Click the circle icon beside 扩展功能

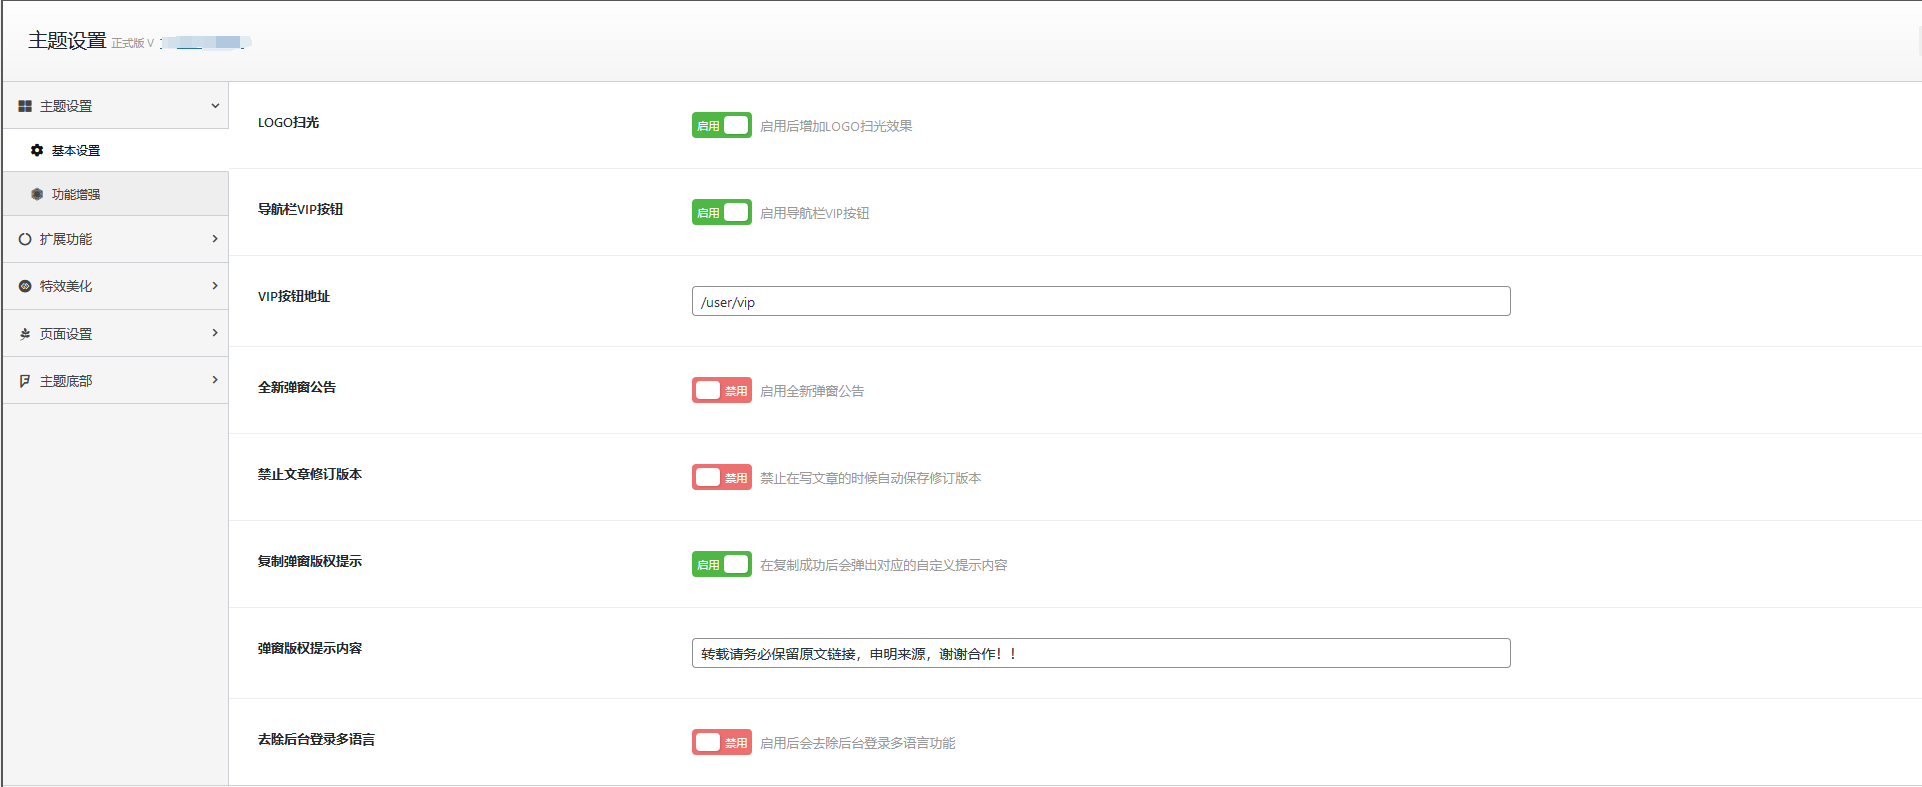click(x=25, y=239)
